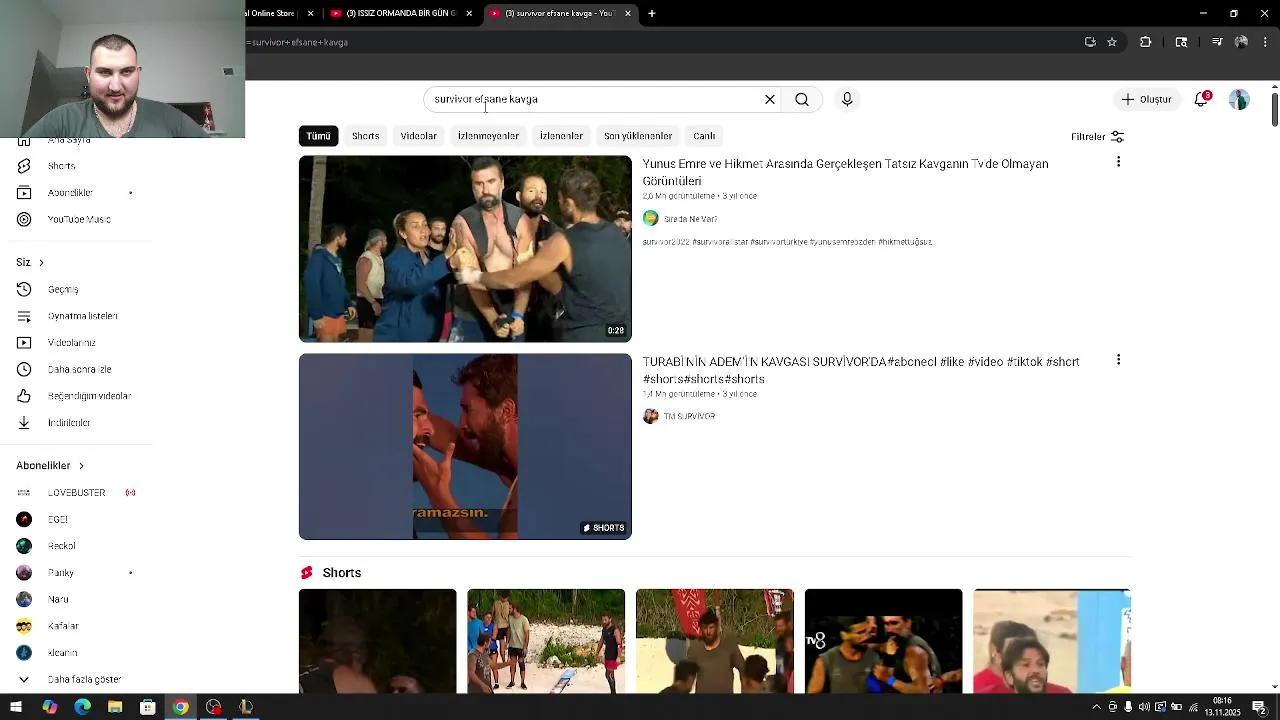Bookmark this page with the star
This screenshot has width=1280, height=720.
click(1112, 42)
